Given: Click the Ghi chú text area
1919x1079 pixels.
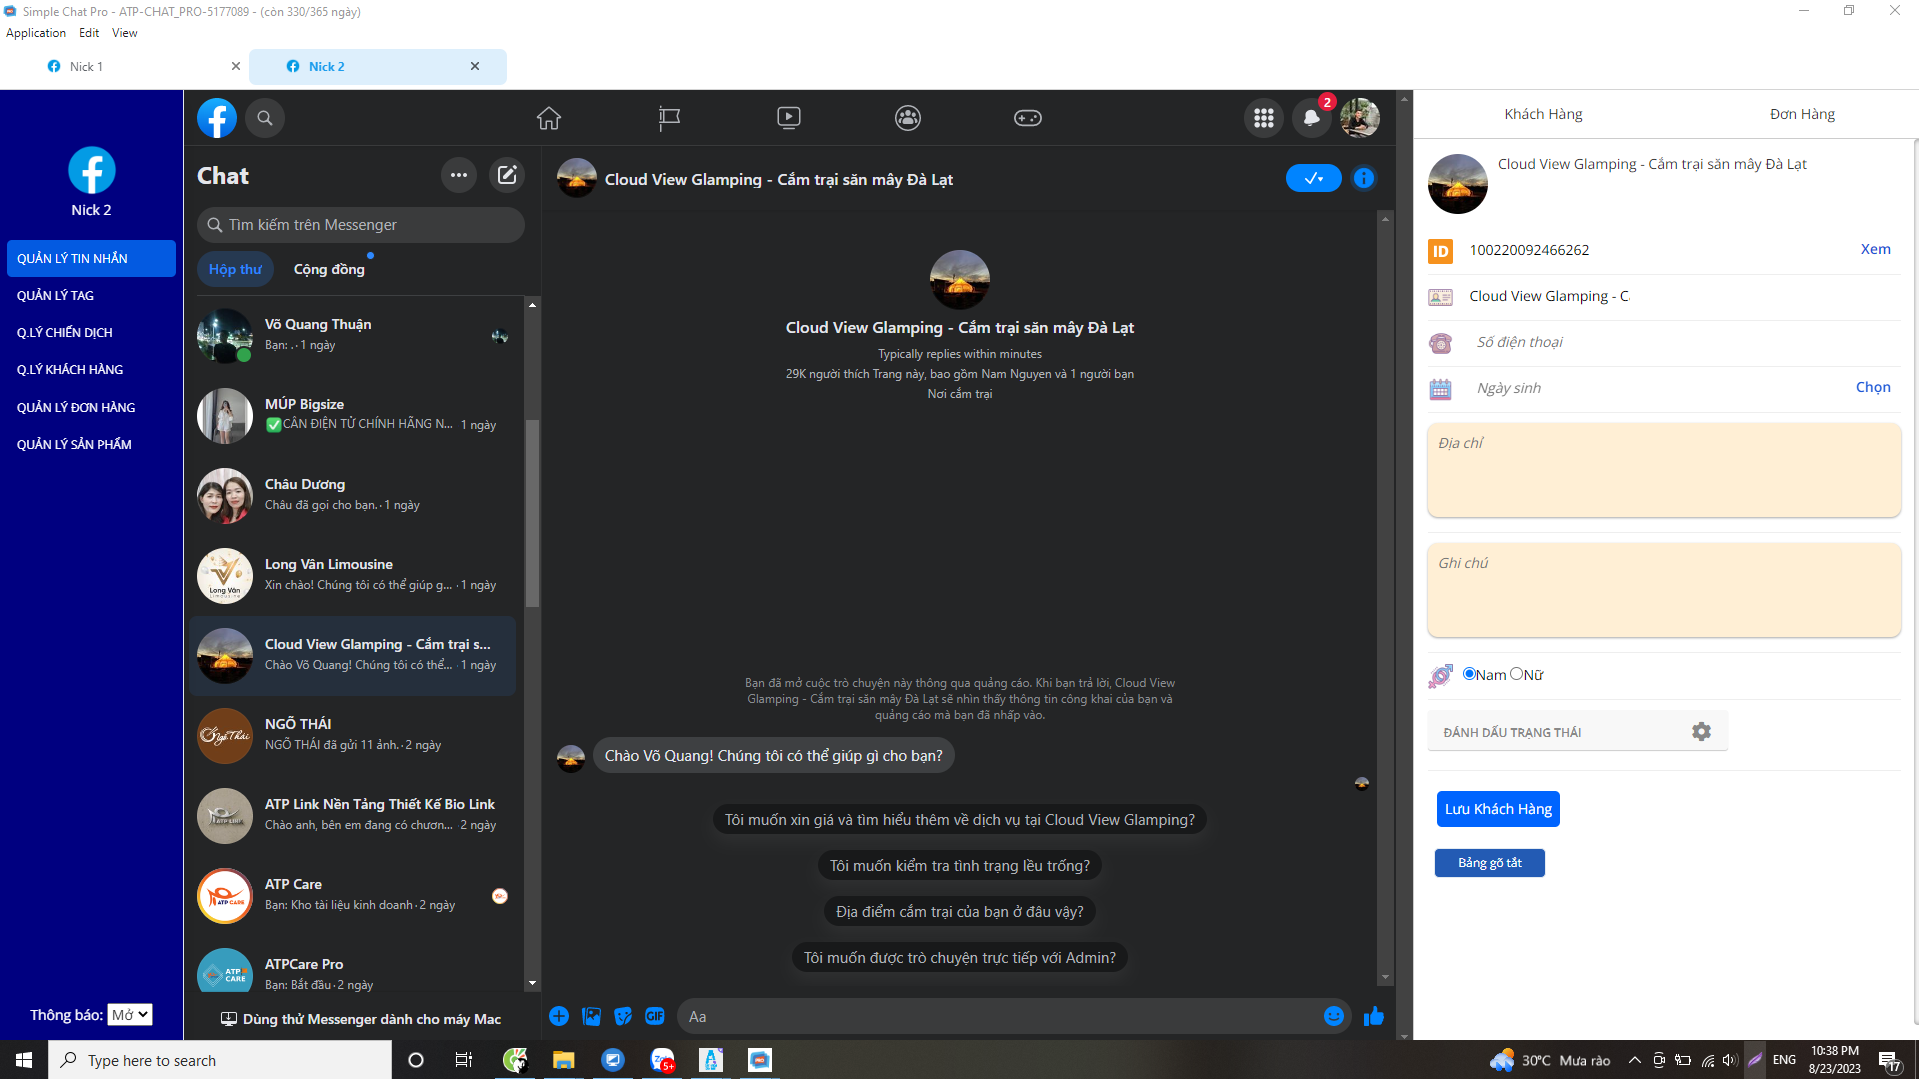Looking at the screenshot, I should tap(1664, 590).
